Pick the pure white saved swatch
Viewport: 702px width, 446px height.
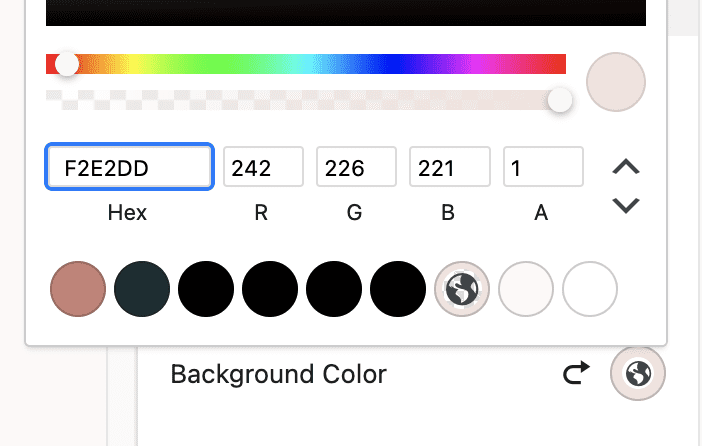point(590,289)
